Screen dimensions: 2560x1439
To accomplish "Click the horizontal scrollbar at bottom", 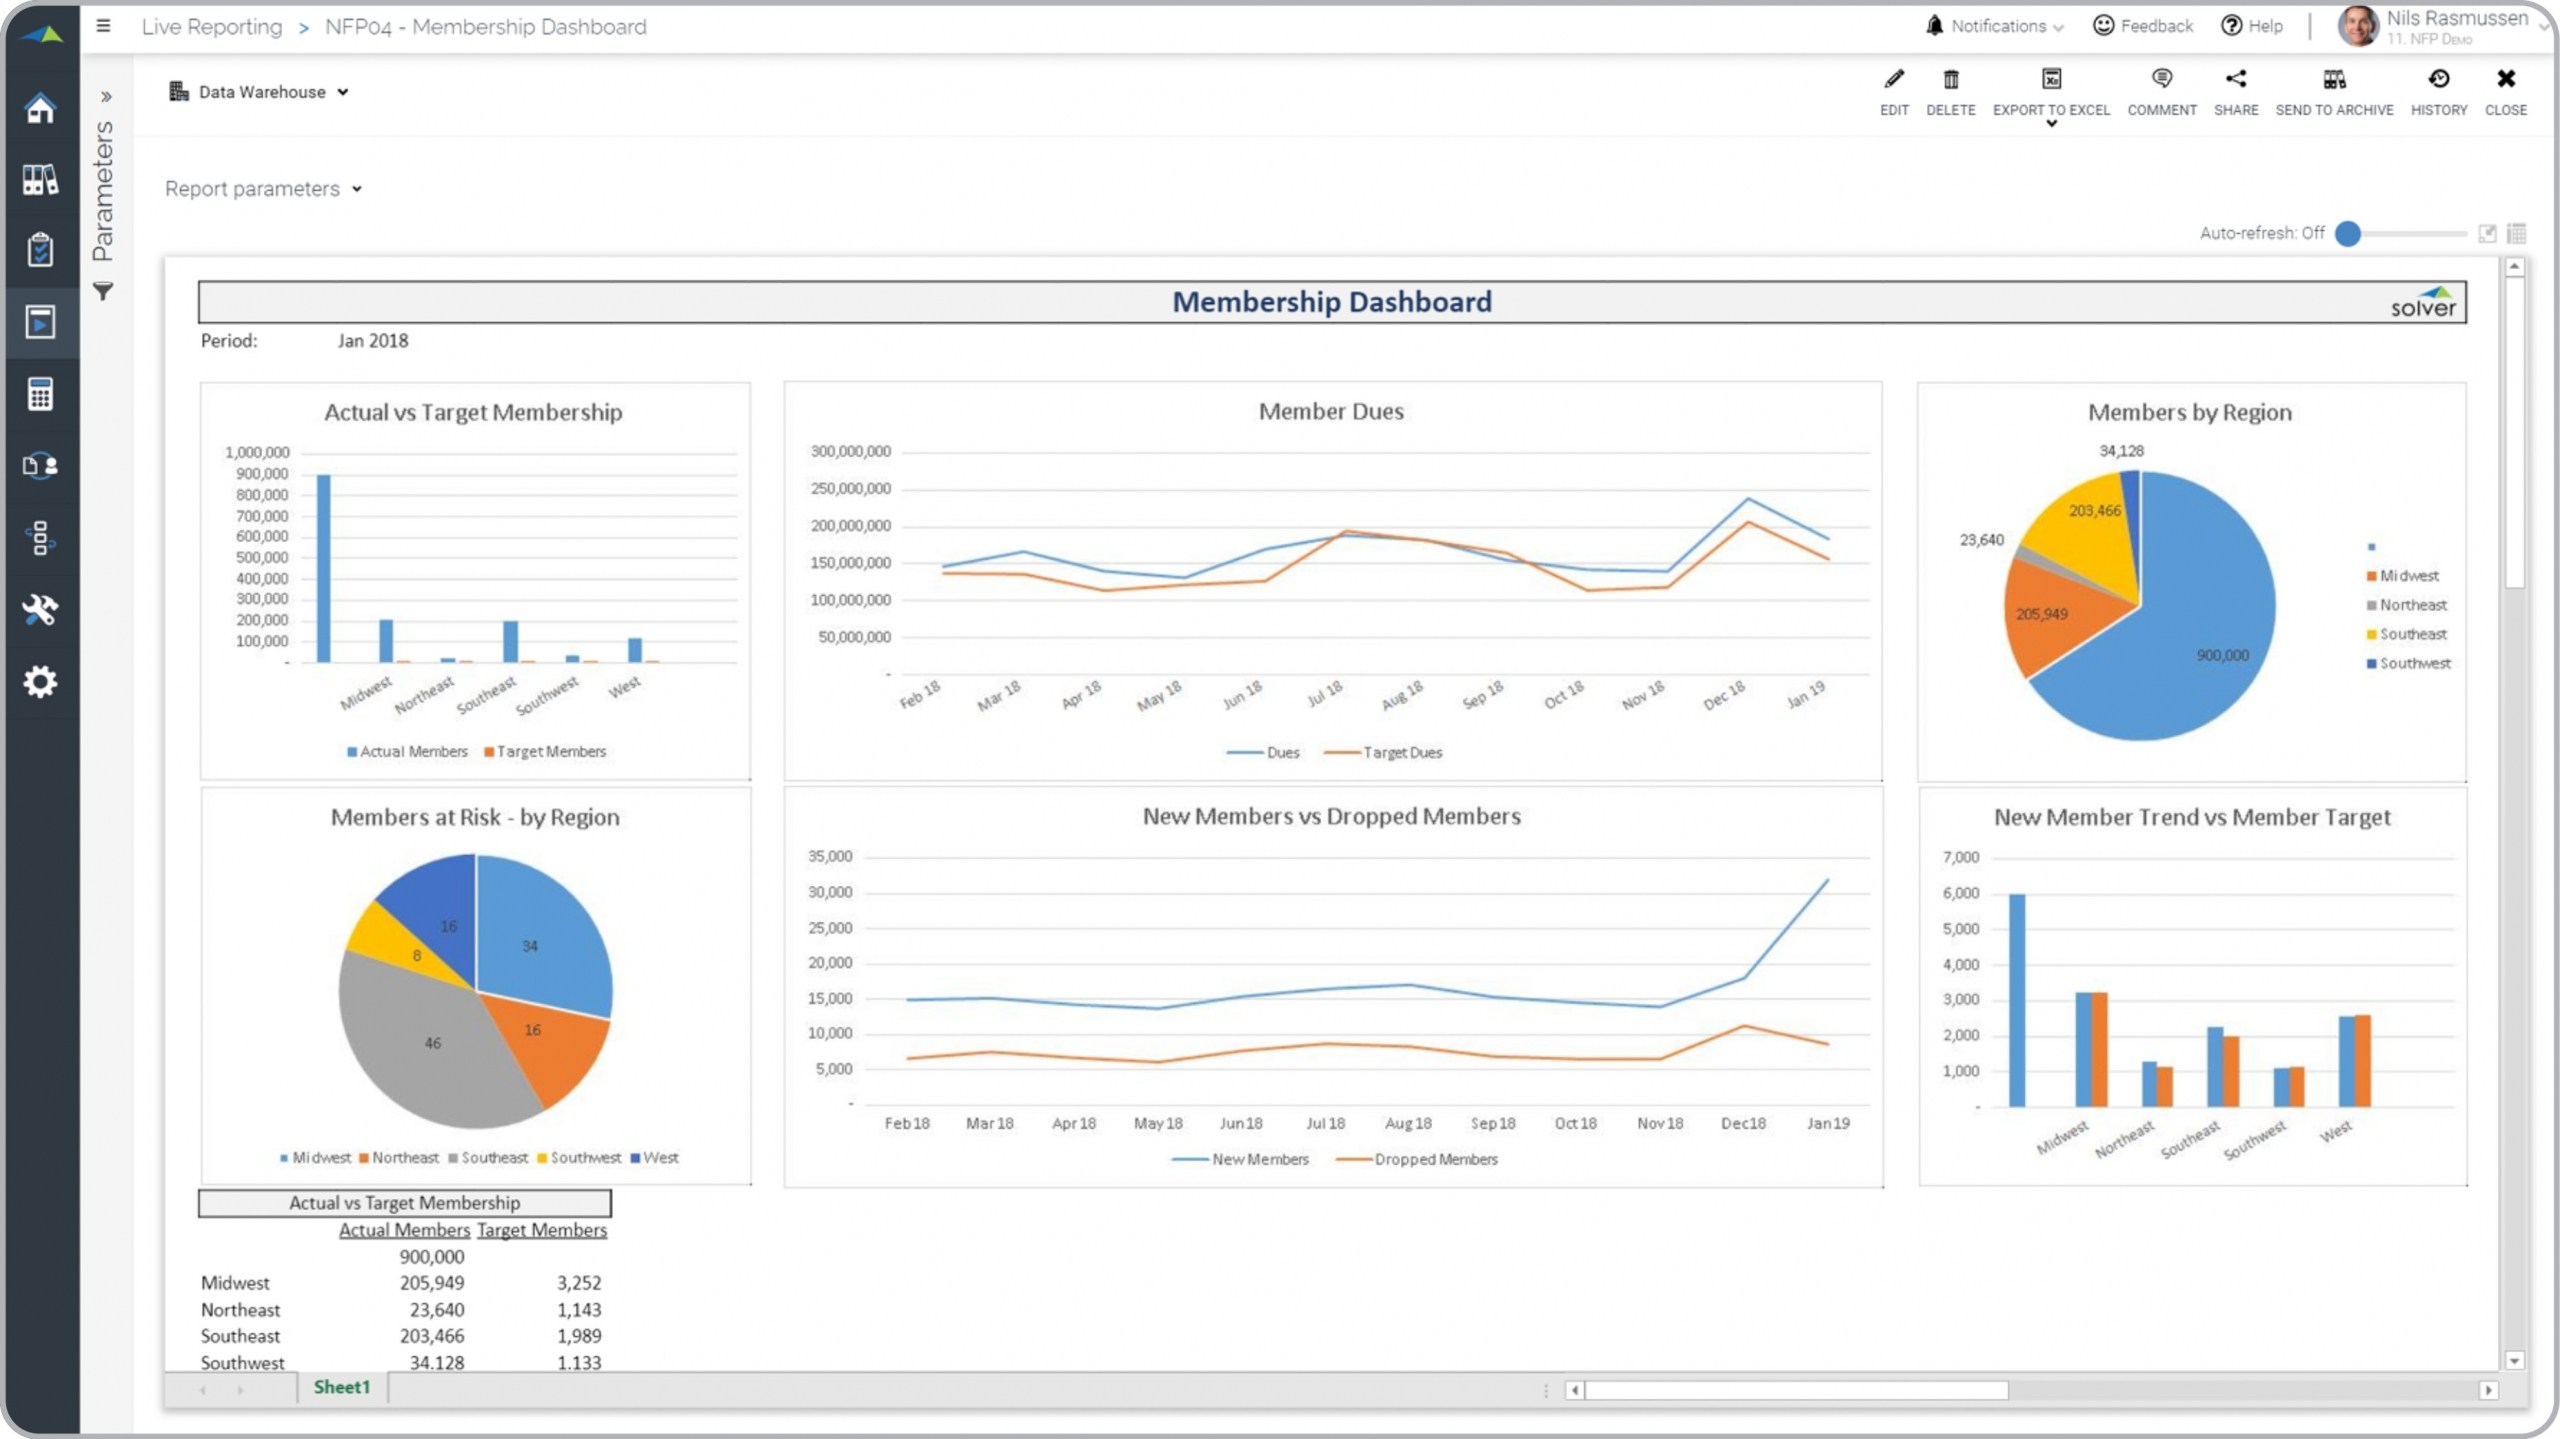I will coord(1796,1390).
